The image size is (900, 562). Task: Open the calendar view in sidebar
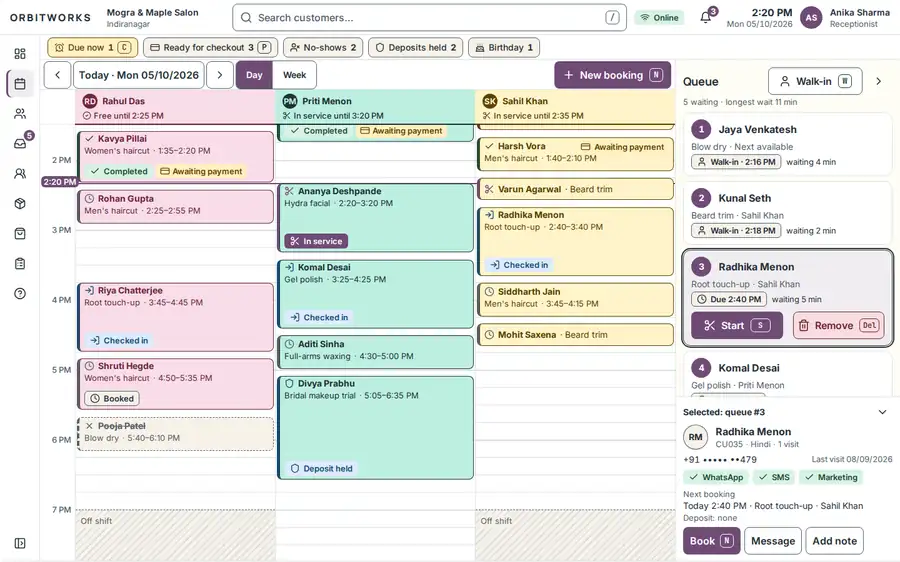coord(20,84)
